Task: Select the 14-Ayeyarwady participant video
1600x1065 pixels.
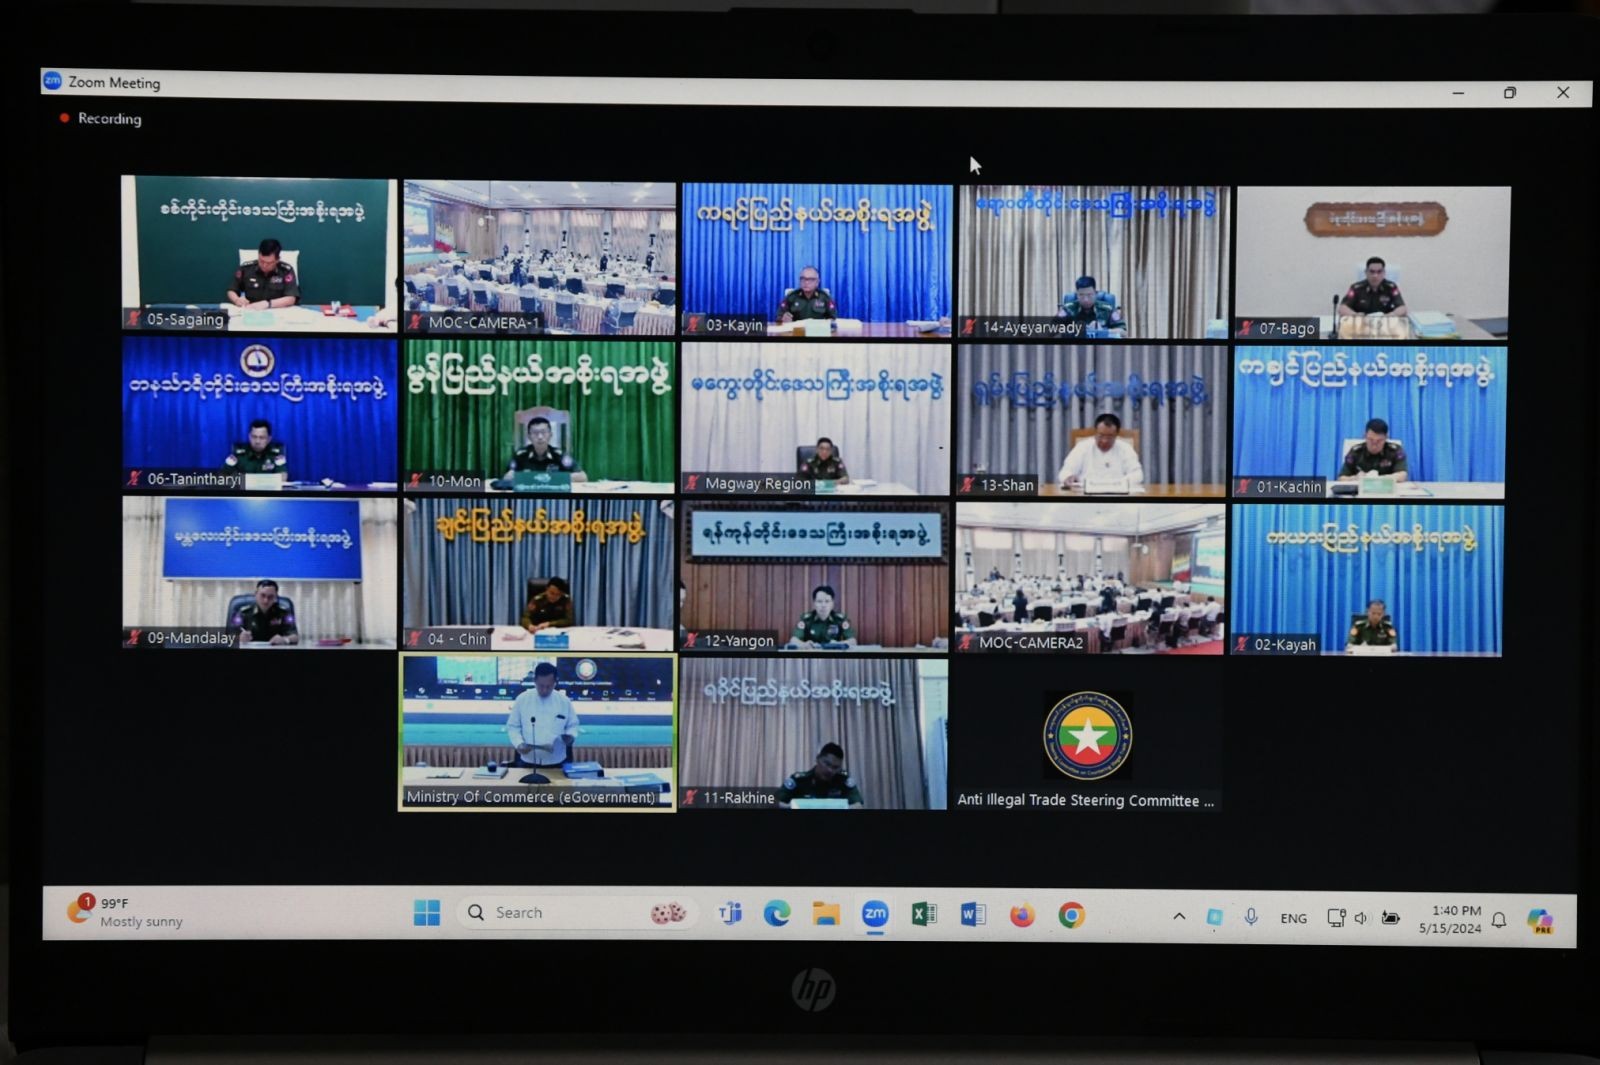Action: click(x=1094, y=261)
